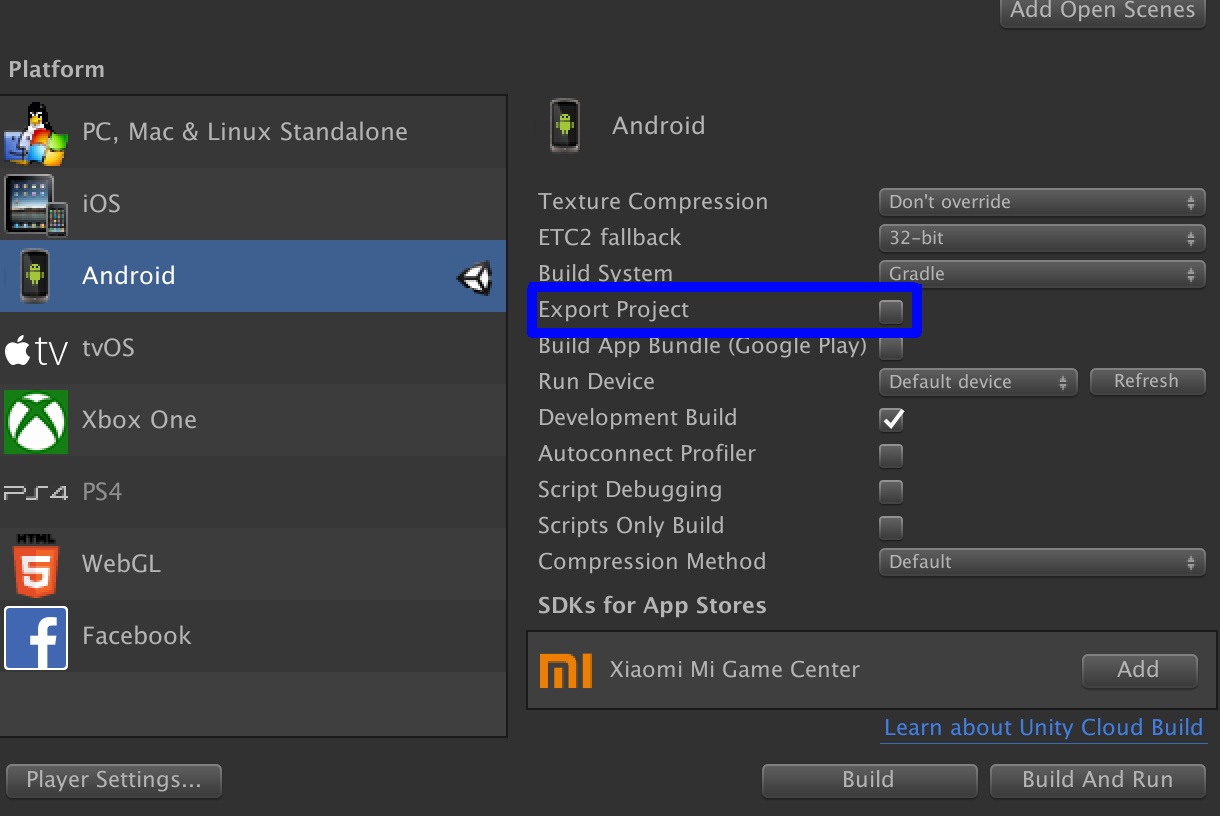The image size is (1220, 816).
Task: Click the green Xbox One icon
Action: (x=36, y=421)
